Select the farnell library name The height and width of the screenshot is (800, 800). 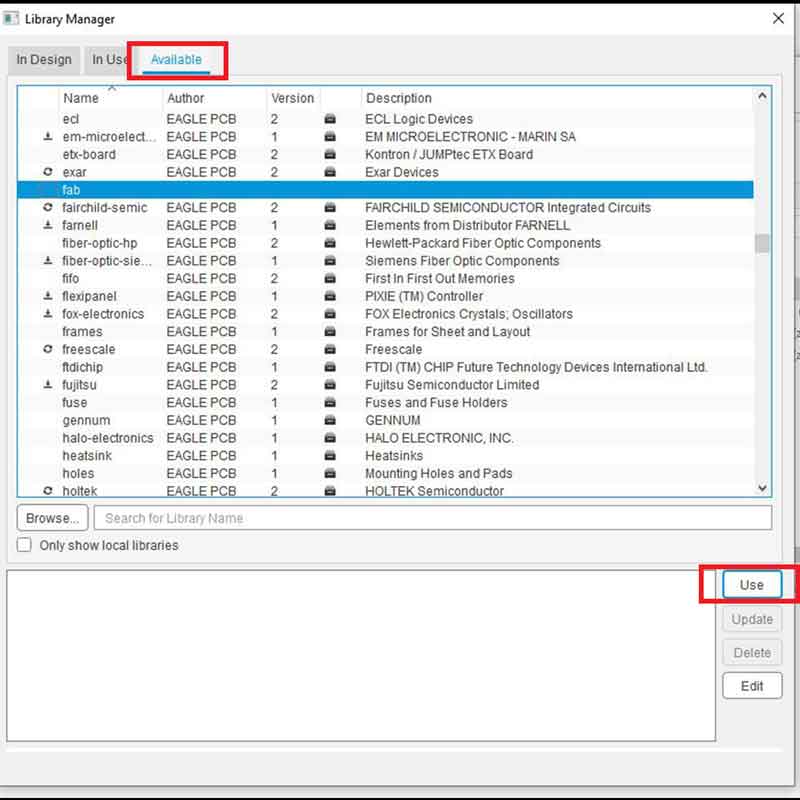pos(80,225)
